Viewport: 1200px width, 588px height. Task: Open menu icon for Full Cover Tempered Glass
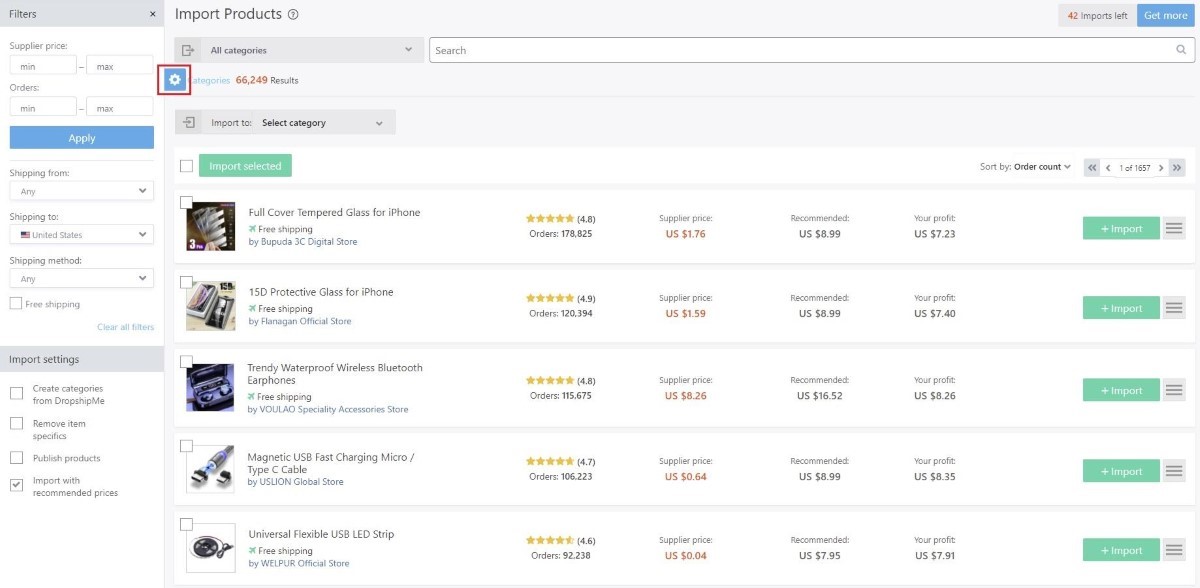(1174, 228)
